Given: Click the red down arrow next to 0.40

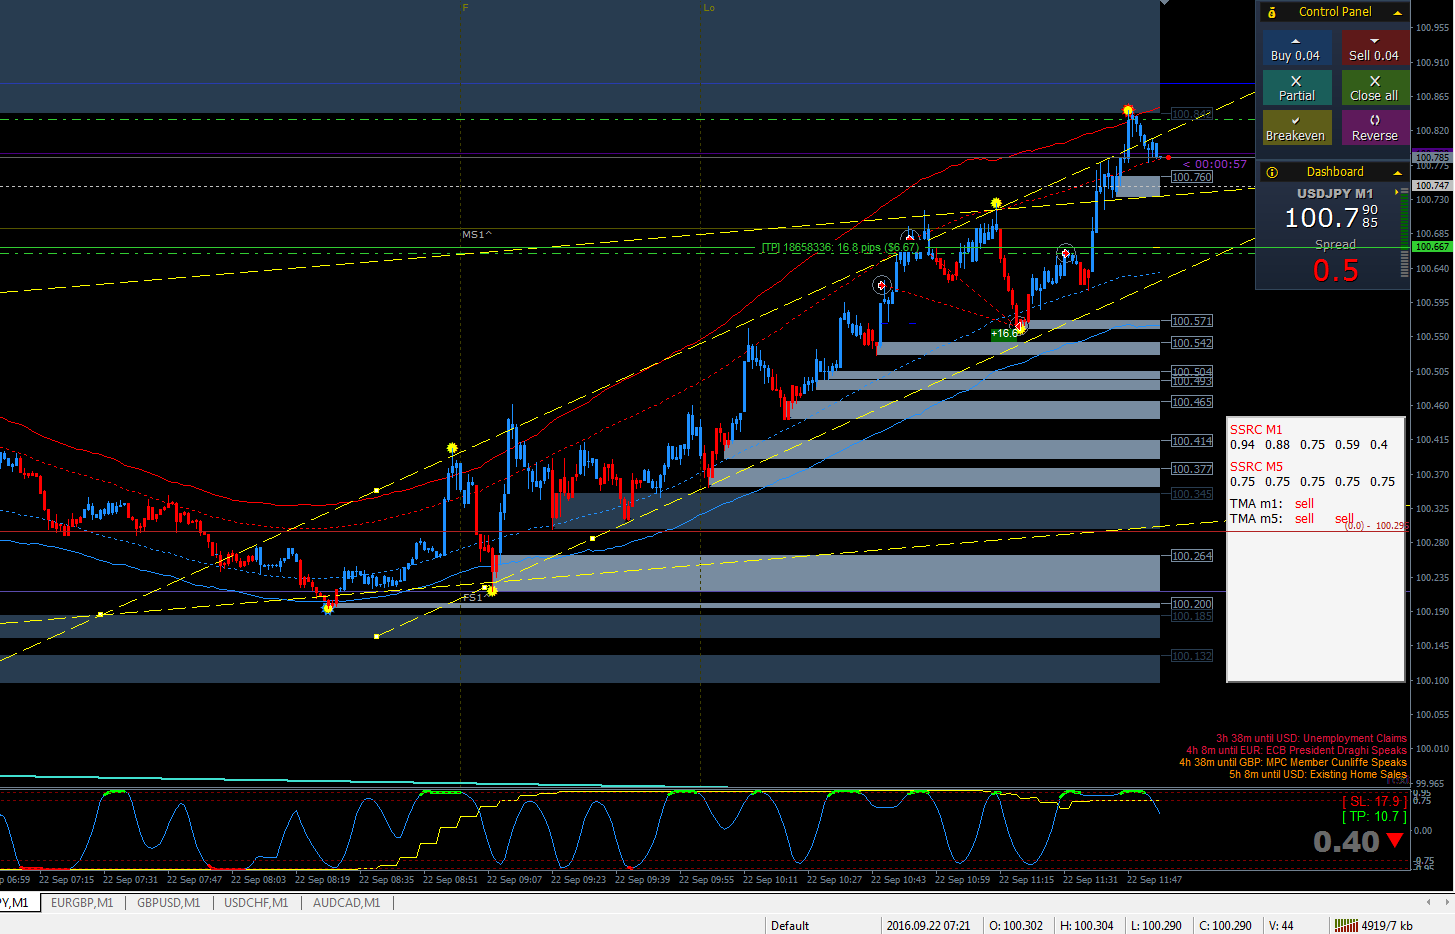Looking at the screenshot, I should (1395, 842).
